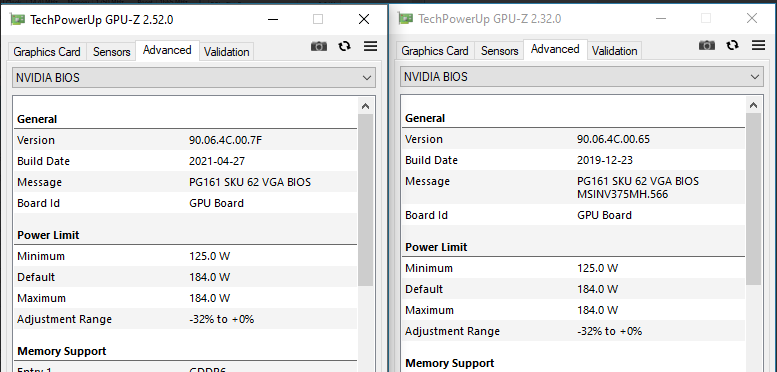The width and height of the screenshot is (777, 372).
Task: Click Adjustment Range row in GPU-Z 2.32.0
Action: point(573,331)
